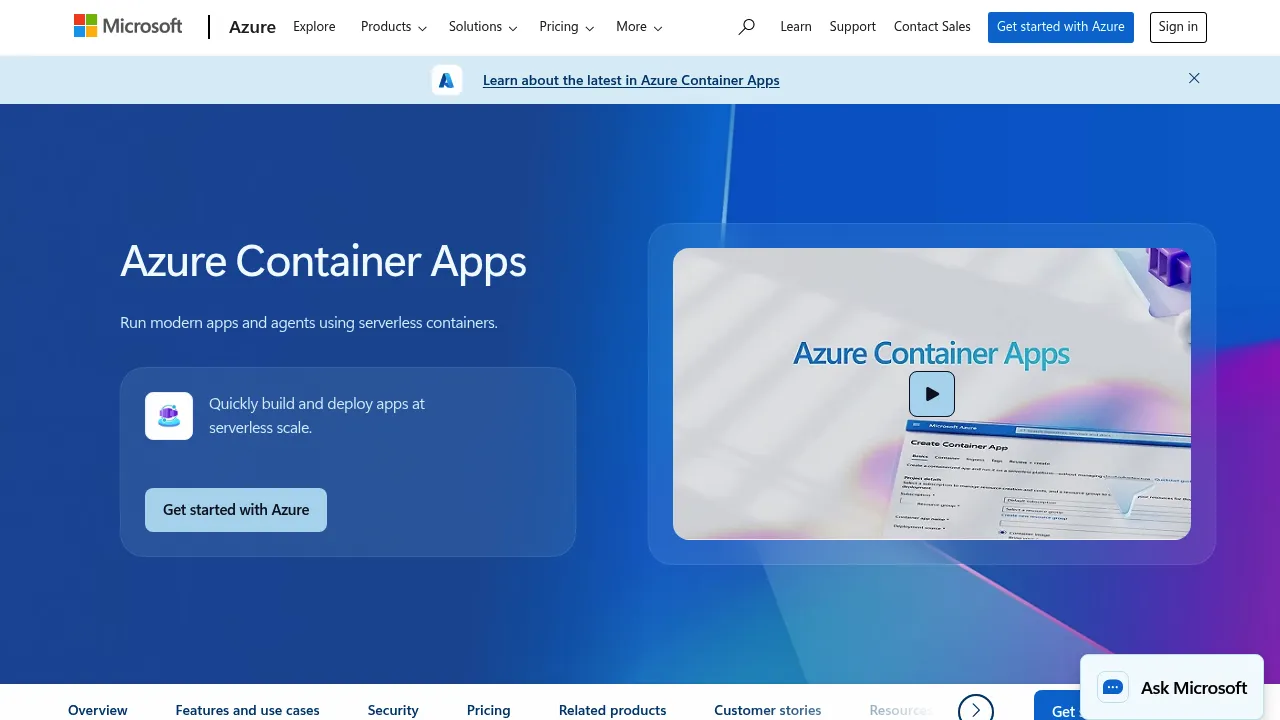The width and height of the screenshot is (1280, 720).
Task: Select the Overview tab
Action: point(98,710)
